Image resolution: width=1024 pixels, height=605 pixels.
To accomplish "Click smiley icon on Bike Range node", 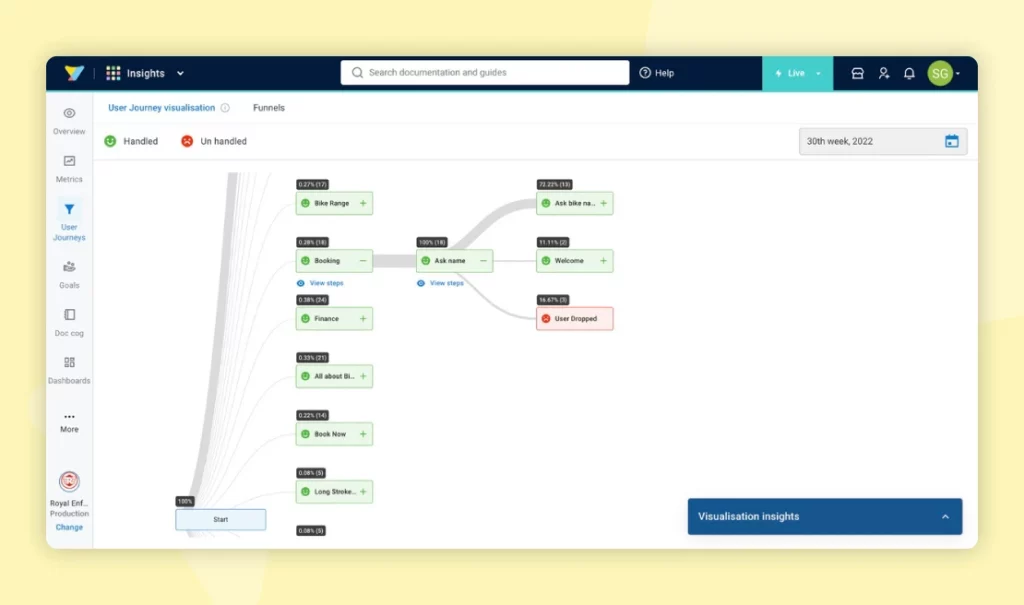I will point(306,203).
